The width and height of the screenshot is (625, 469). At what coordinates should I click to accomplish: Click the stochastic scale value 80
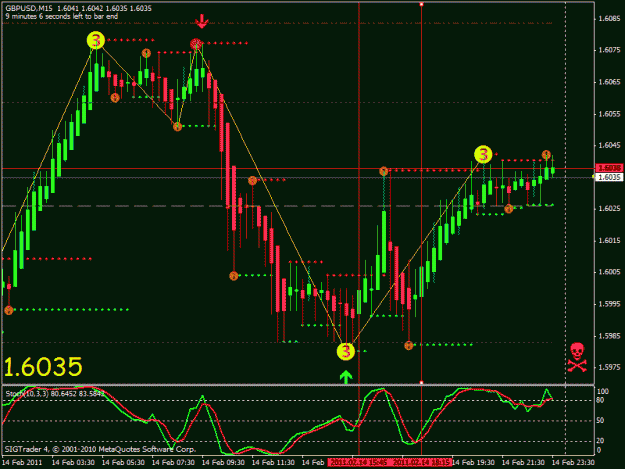tap(600, 400)
